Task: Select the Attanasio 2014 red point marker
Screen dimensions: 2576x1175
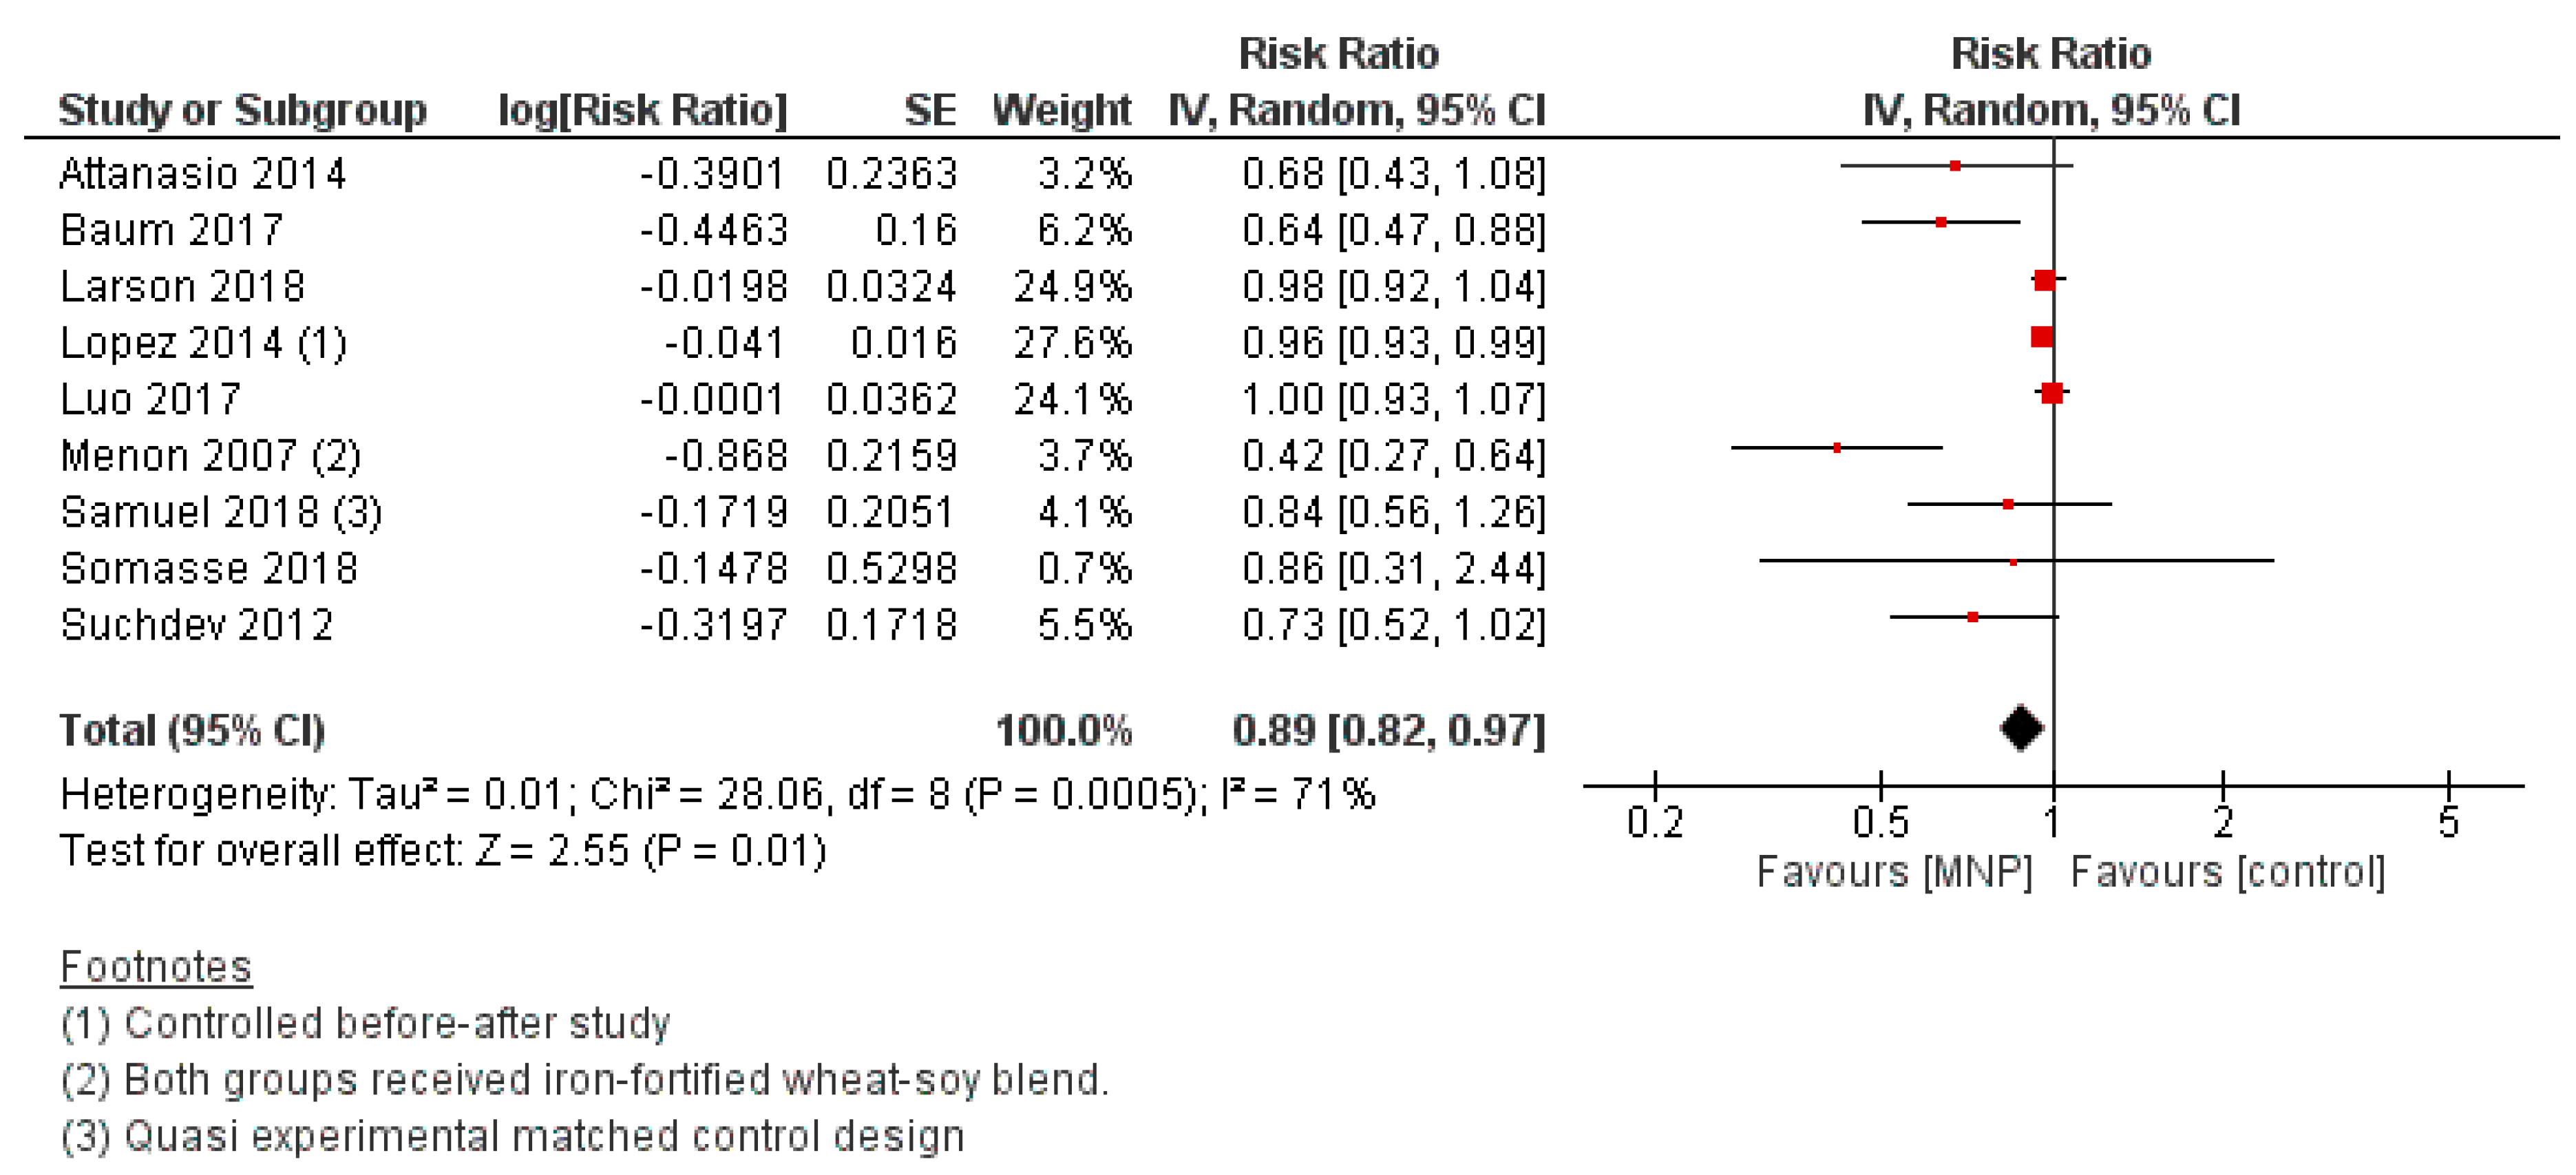Action: [x=1955, y=166]
